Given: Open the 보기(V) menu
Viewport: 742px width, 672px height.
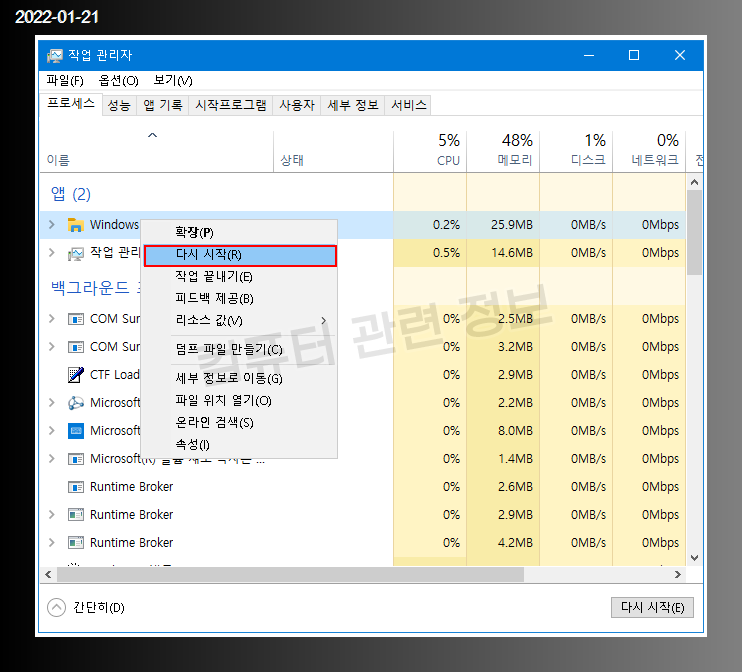Looking at the screenshot, I should [x=173, y=81].
